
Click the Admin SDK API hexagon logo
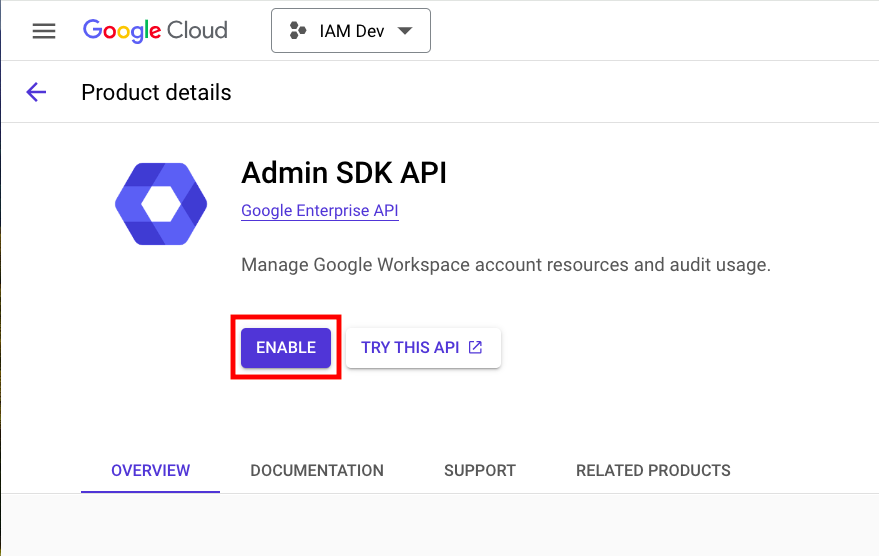161,204
